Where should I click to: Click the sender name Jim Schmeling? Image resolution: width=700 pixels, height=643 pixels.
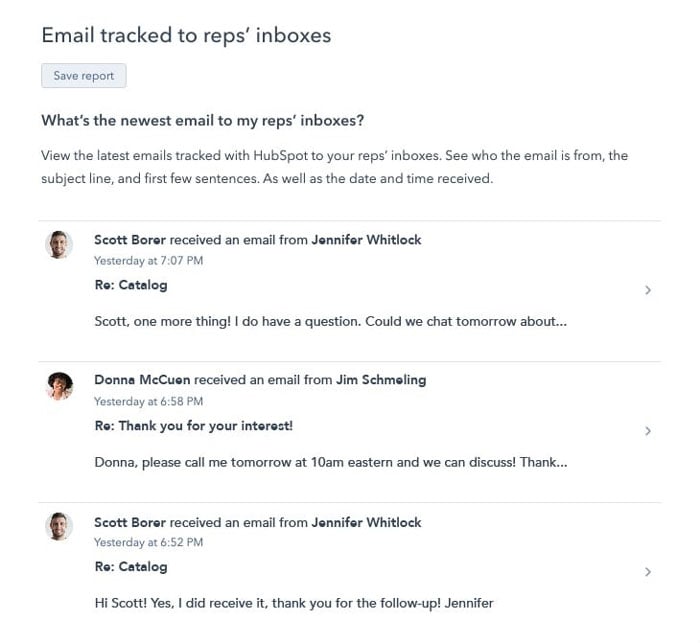click(381, 380)
